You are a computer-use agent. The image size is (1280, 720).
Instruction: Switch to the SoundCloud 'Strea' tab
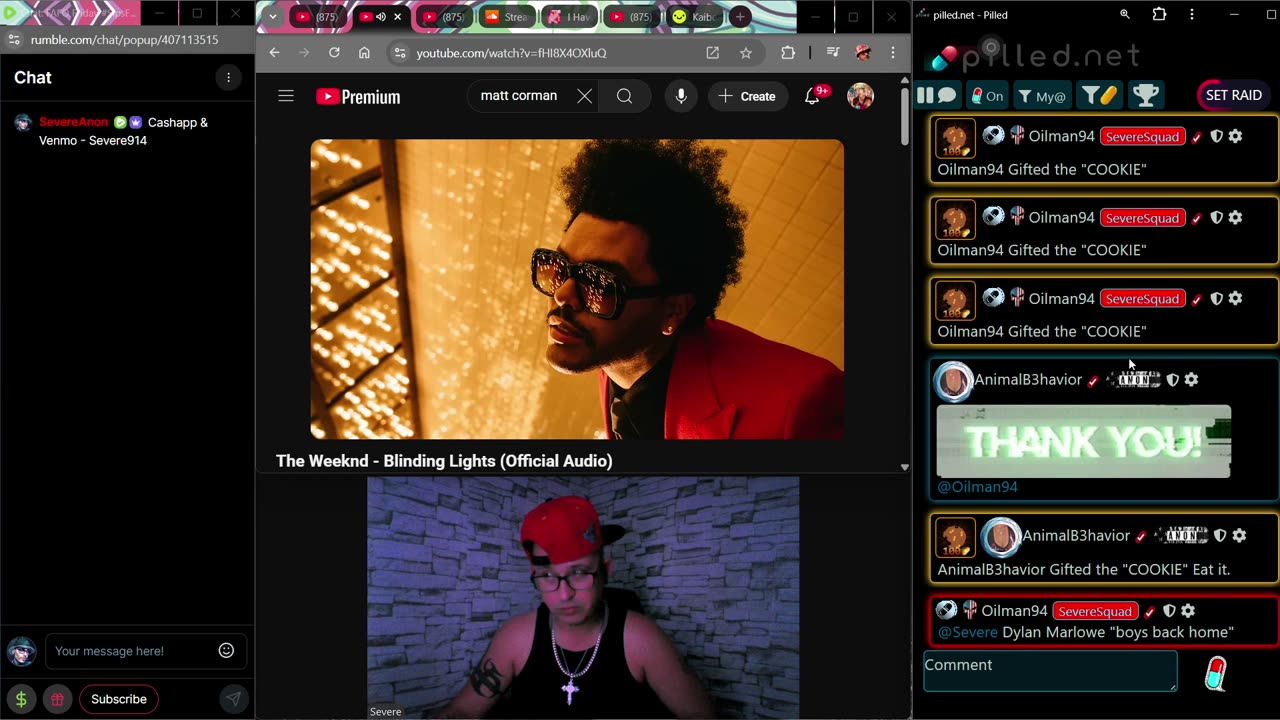(x=507, y=17)
